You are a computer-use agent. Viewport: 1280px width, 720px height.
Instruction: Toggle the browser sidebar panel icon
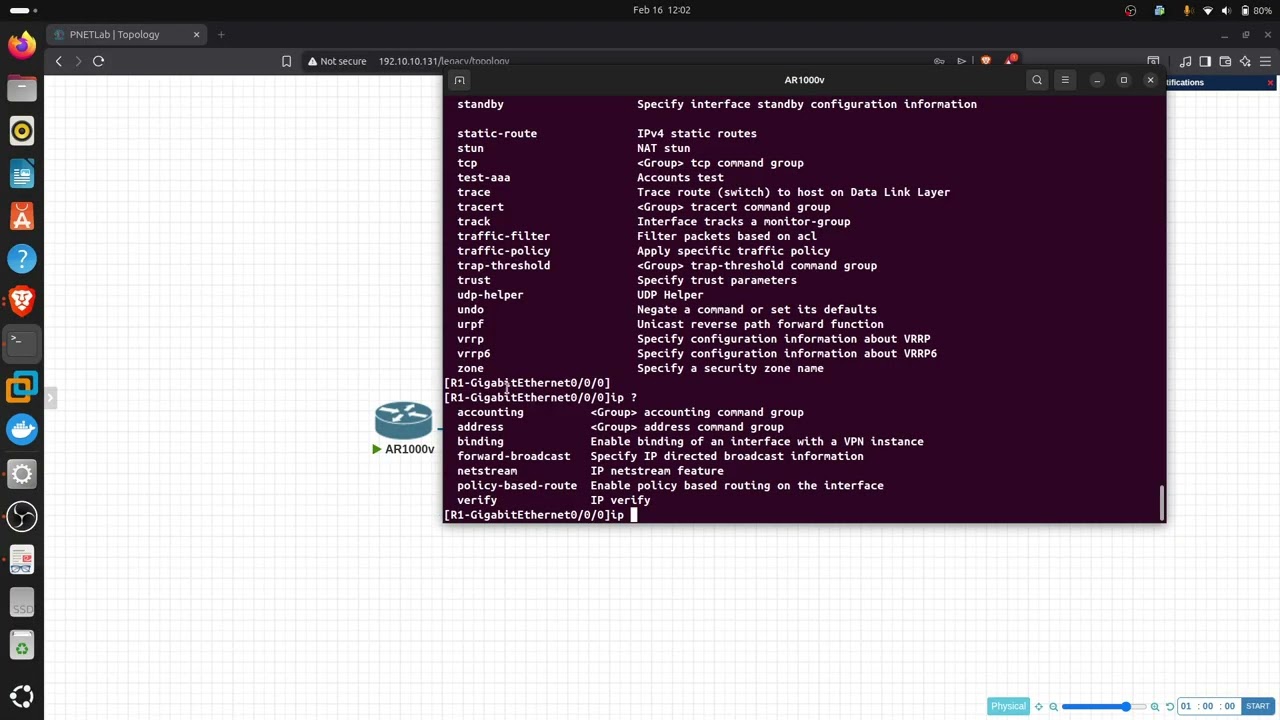click(1205, 61)
